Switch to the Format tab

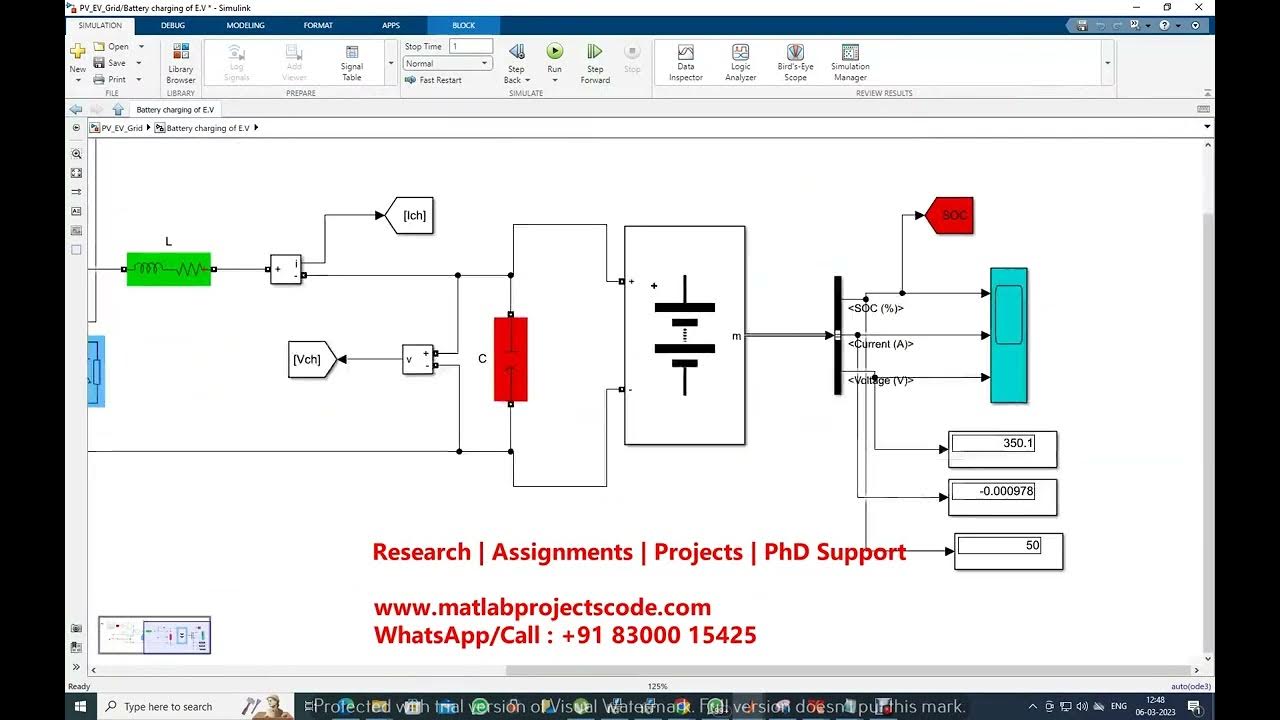tap(318, 25)
